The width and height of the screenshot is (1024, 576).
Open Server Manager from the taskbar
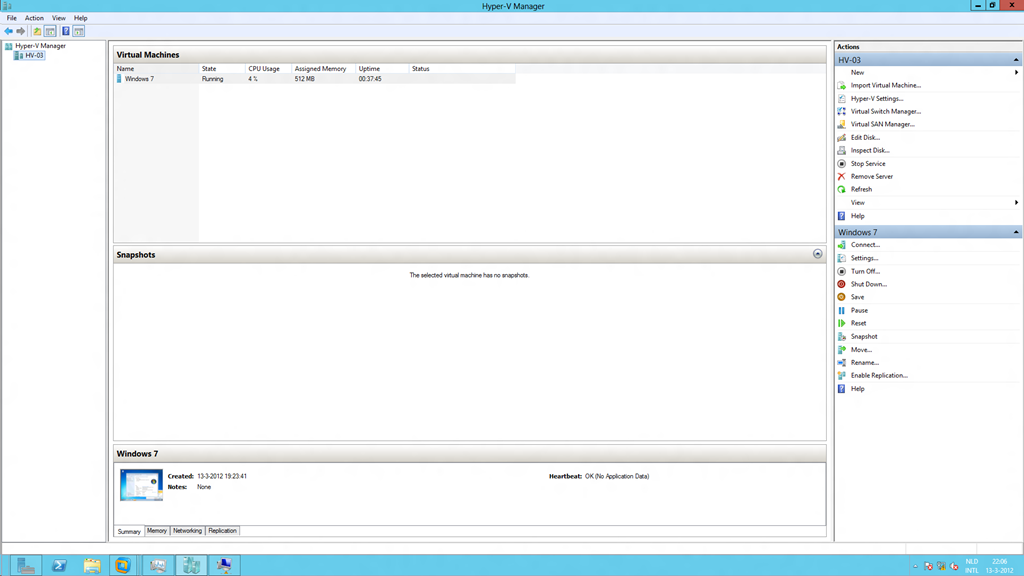pos(26,566)
